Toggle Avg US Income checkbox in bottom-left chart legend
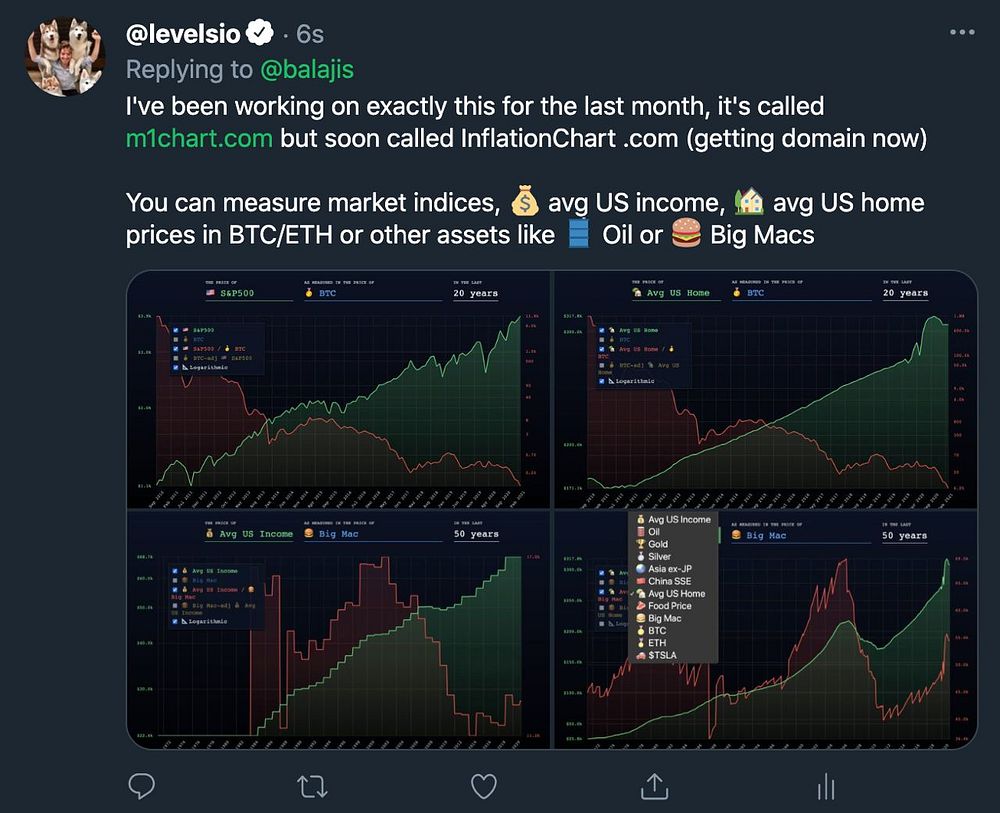The width and height of the screenshot is (1000, 813). (176, 571)
